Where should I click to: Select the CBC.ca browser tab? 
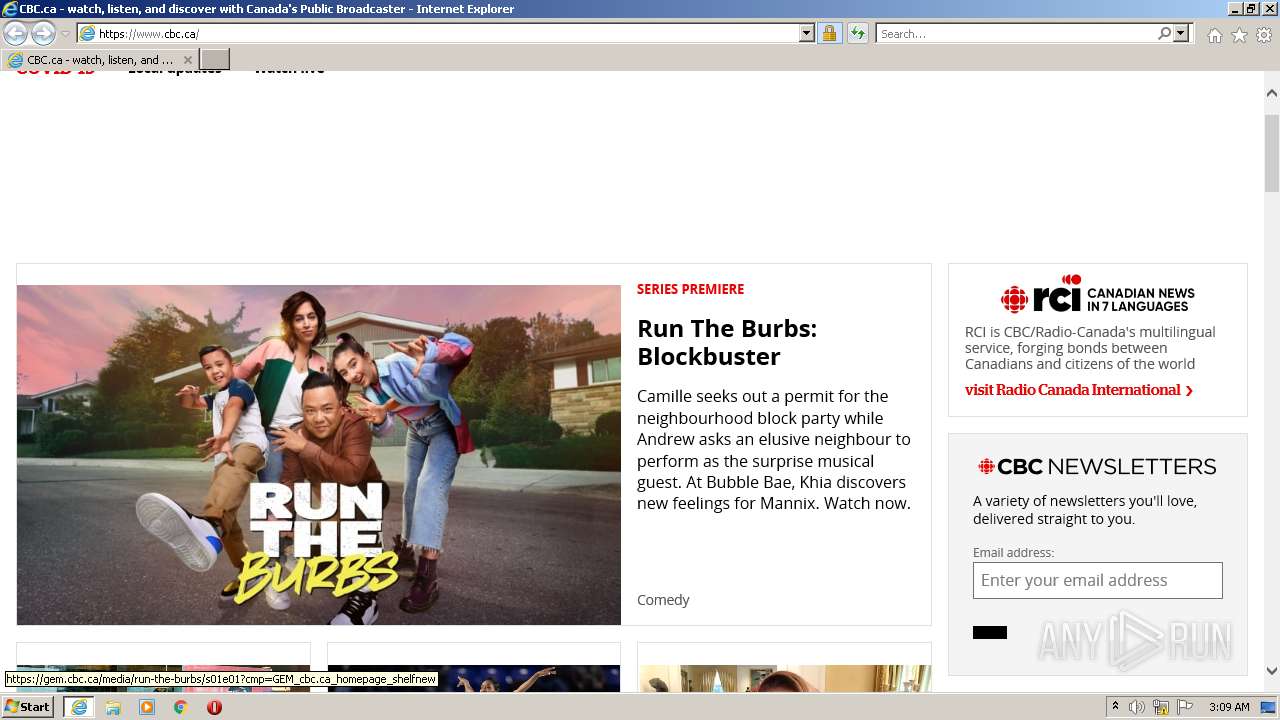coord(100,60)
